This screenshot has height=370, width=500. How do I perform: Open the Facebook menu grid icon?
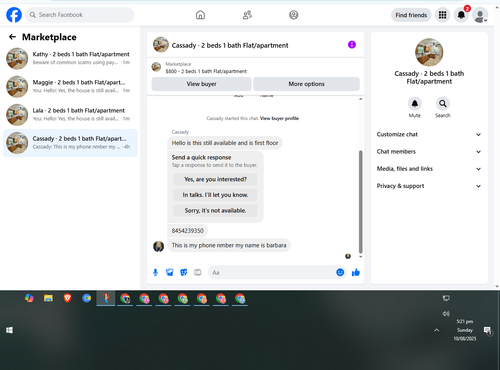point(442,15)
